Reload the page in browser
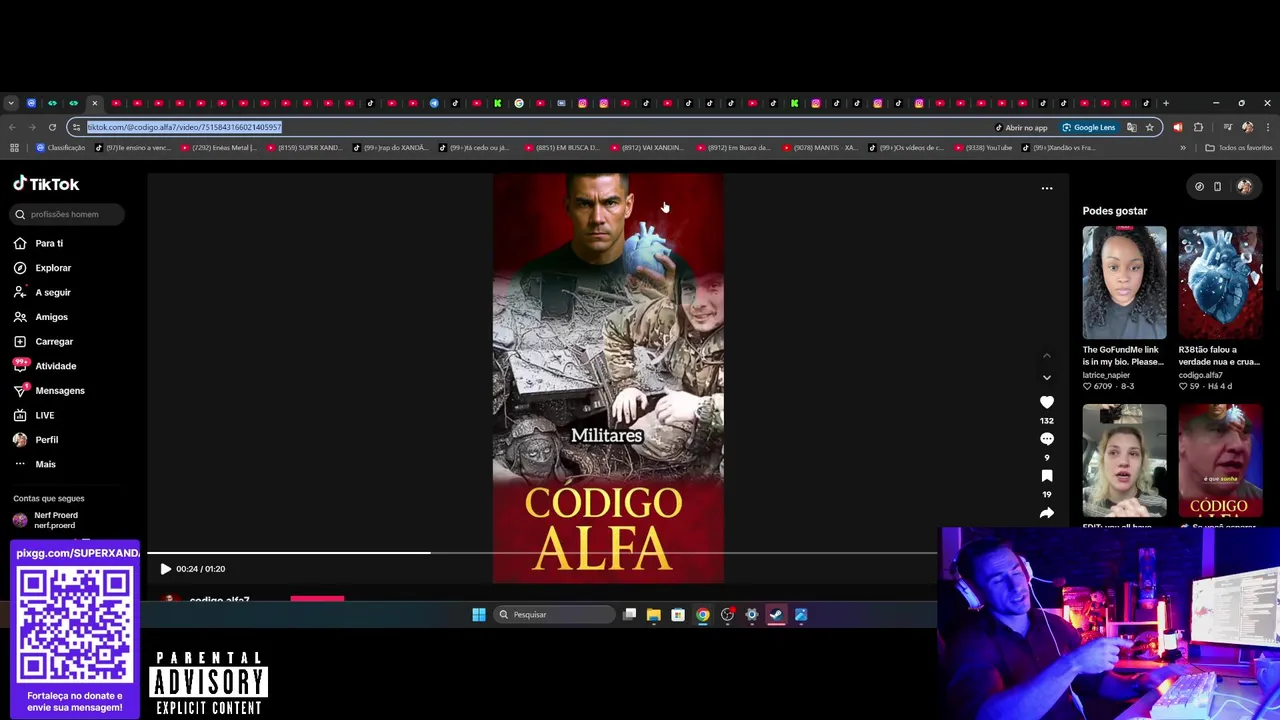 point(52,127)
